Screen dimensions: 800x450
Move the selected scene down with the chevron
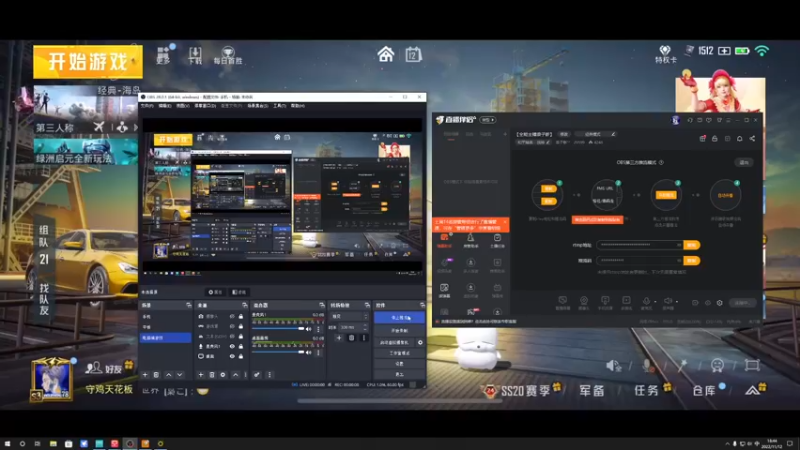pos(180,375)
